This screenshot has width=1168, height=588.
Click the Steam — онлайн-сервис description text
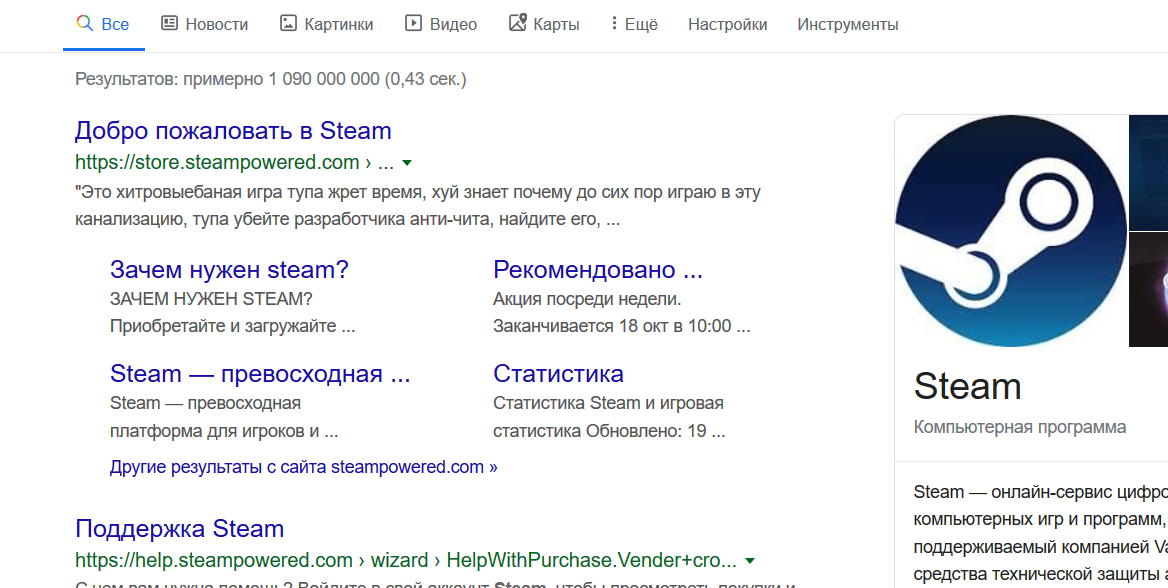coord(1041,533)
